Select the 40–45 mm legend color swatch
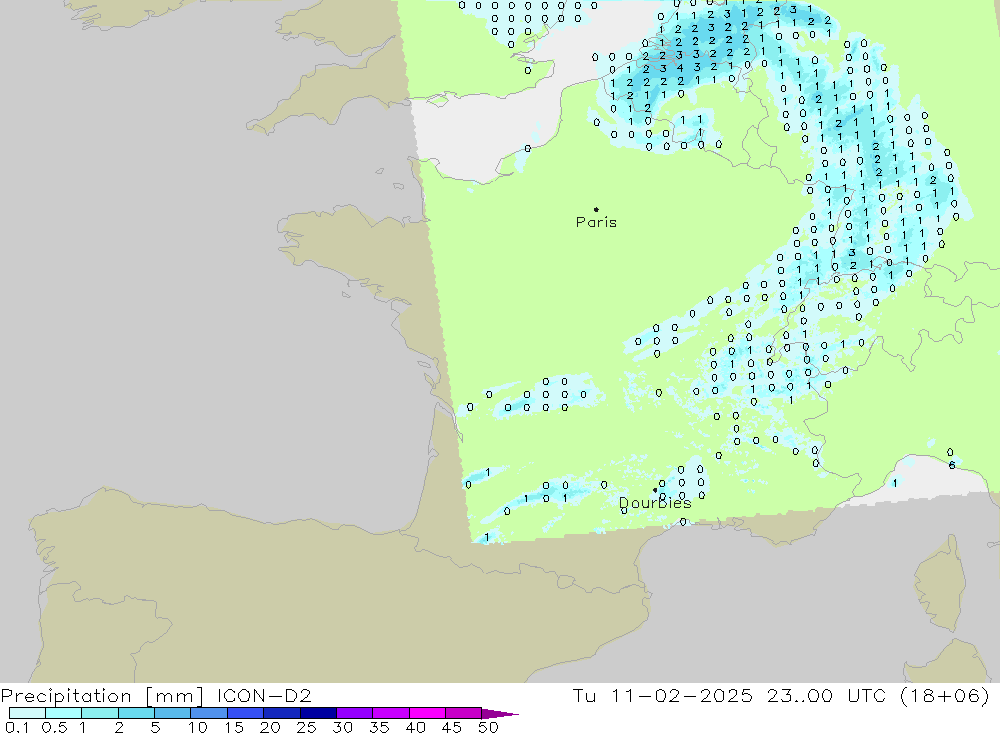This screenshot has width=1000, height=733. (427, 713)
